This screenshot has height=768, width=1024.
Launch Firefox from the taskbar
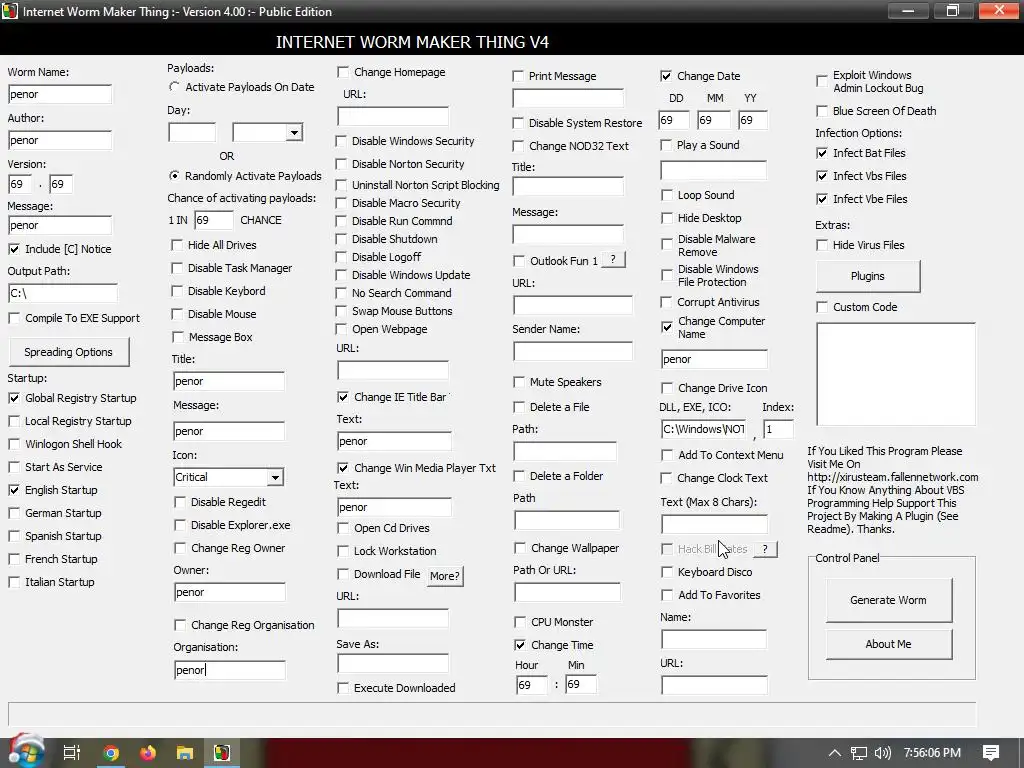[x=148, y=753]
